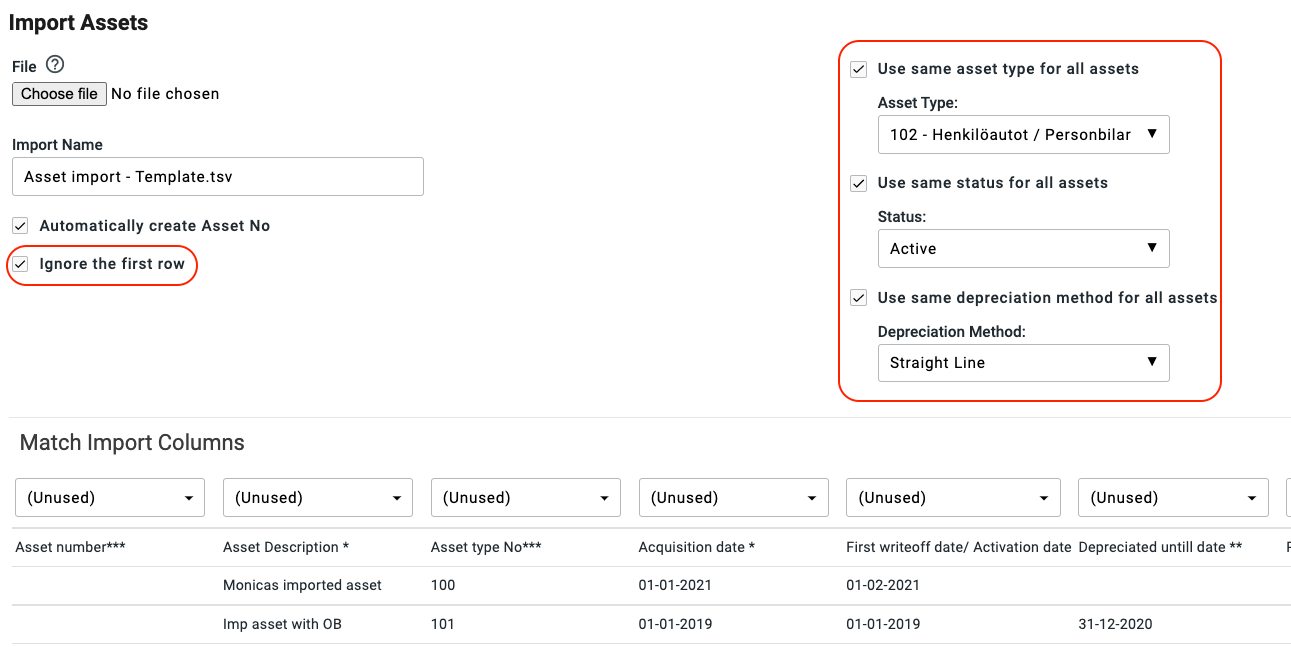Disable Use same status for all assets
The height and width of the screenshot is (647, 1291).
click(858, 184)
